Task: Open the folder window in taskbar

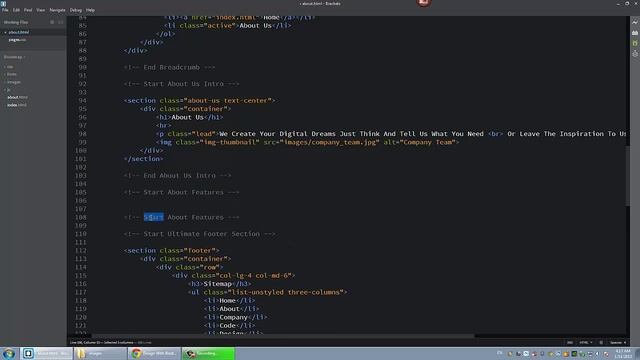Action: pos(100,353)
